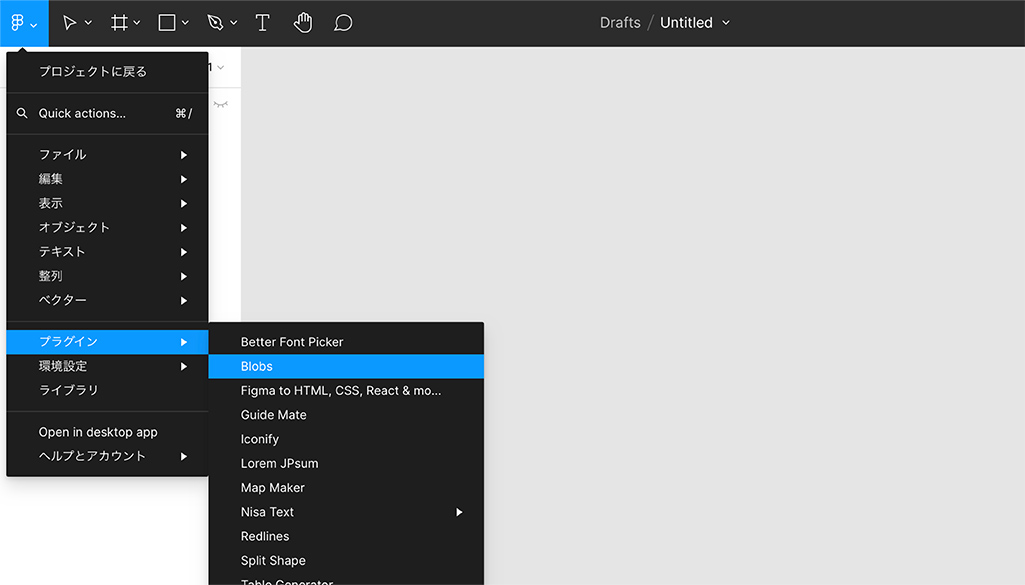Select the Pen tool
Viewport: 1025px width, 585px height.
point(215,23)
